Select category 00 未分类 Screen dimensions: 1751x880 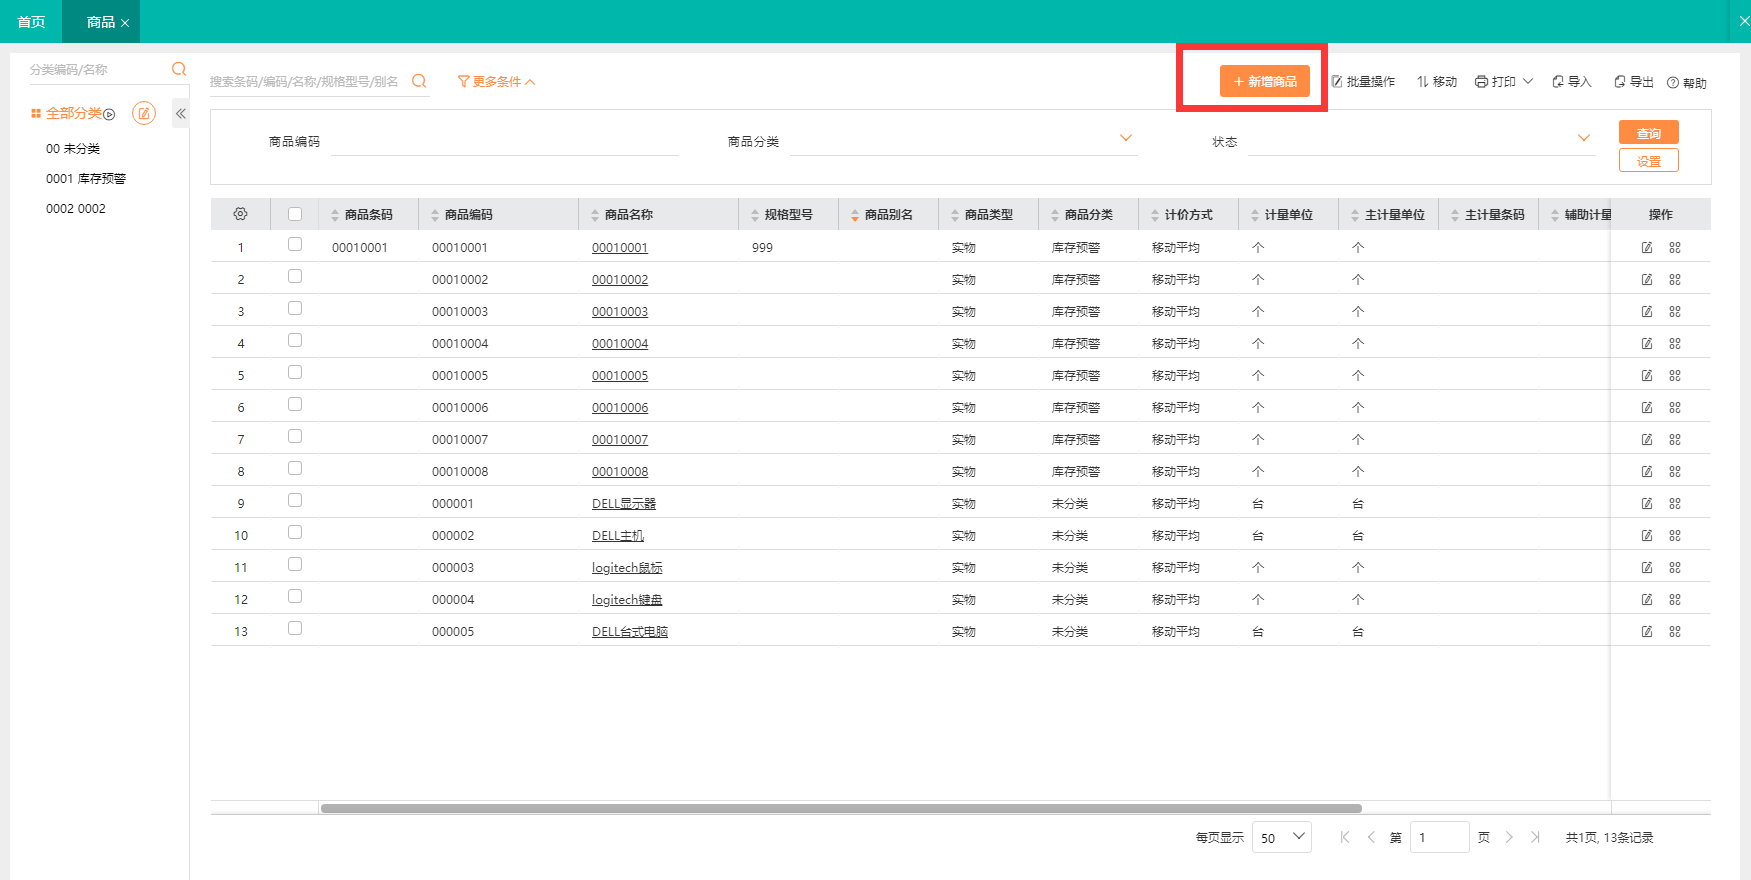pyautogui.click(x=73, y=149)
